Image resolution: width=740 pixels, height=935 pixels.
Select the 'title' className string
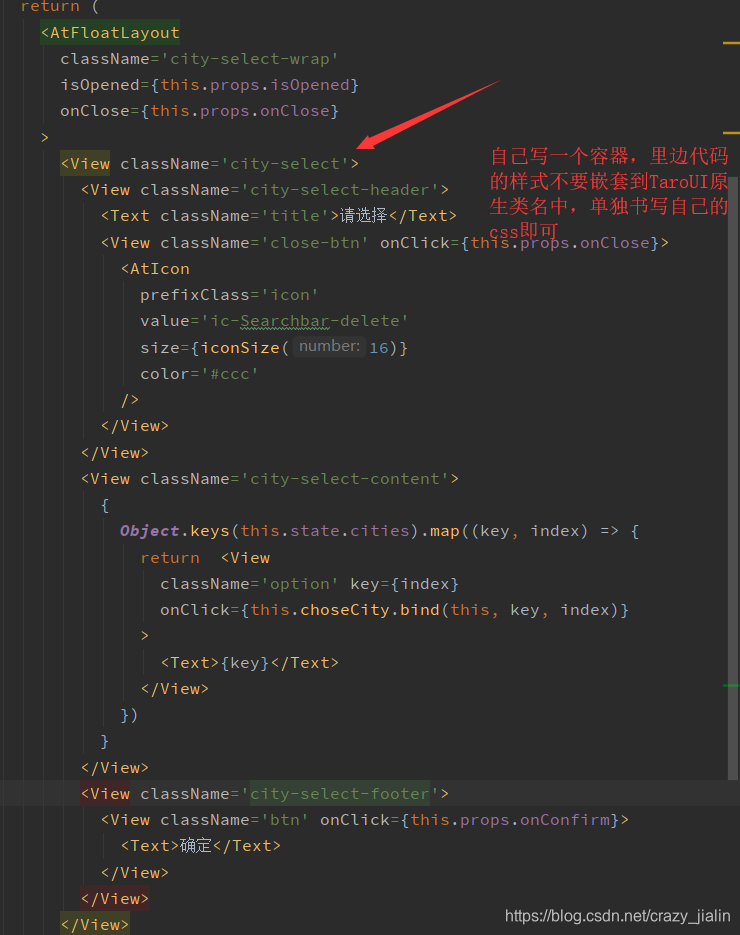coord(299,216)
